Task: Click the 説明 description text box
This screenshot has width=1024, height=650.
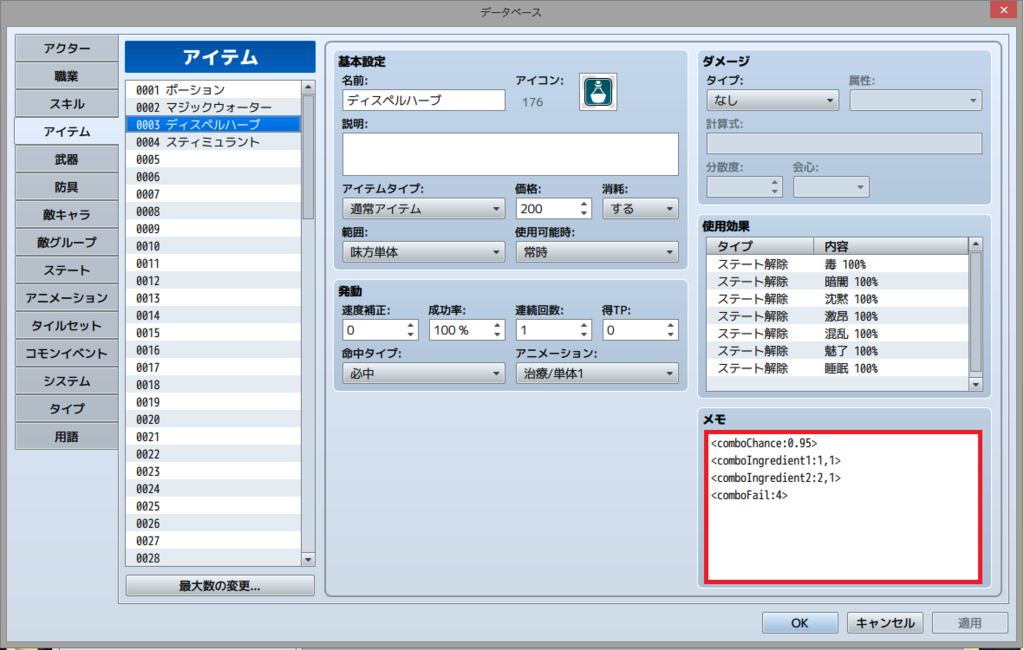Action: [510, 154]
